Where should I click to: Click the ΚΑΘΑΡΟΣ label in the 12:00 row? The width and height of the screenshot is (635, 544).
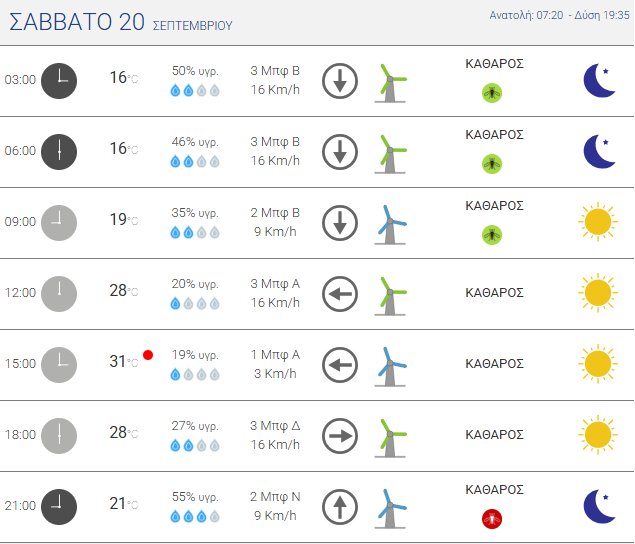[495, 293]
